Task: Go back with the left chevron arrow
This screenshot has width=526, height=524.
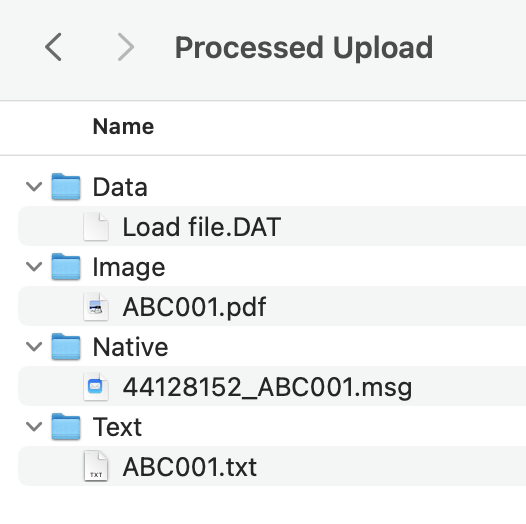Action: click(x=53, y=47)
